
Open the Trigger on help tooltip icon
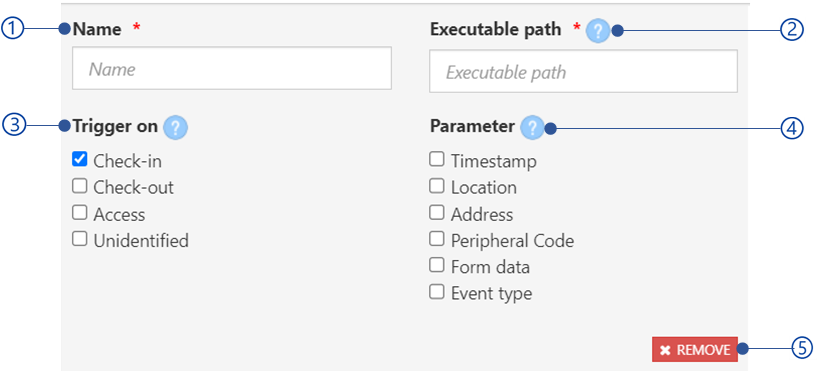(175, 128)
